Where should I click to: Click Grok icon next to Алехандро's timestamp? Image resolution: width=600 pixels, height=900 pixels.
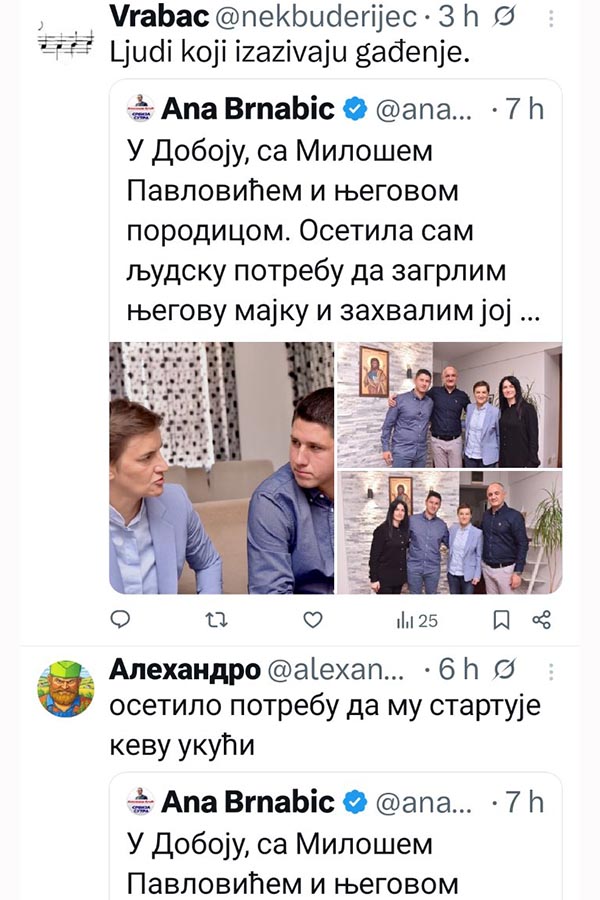504,669
